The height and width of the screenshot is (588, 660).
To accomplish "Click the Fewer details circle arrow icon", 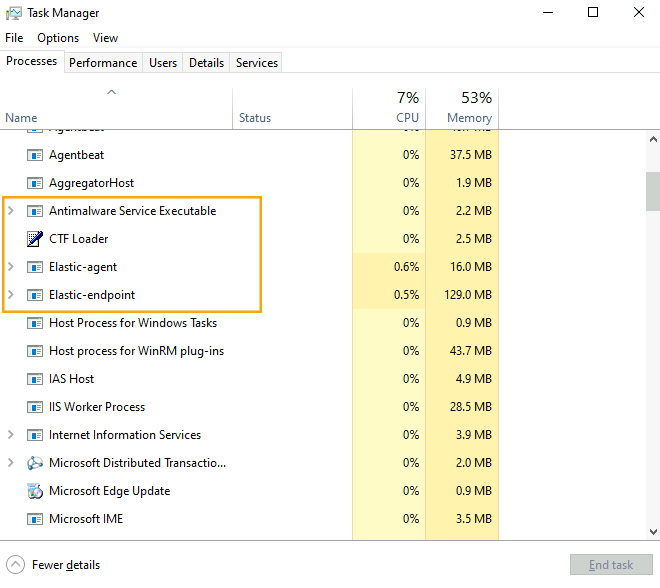I will (x=16, y=565).
